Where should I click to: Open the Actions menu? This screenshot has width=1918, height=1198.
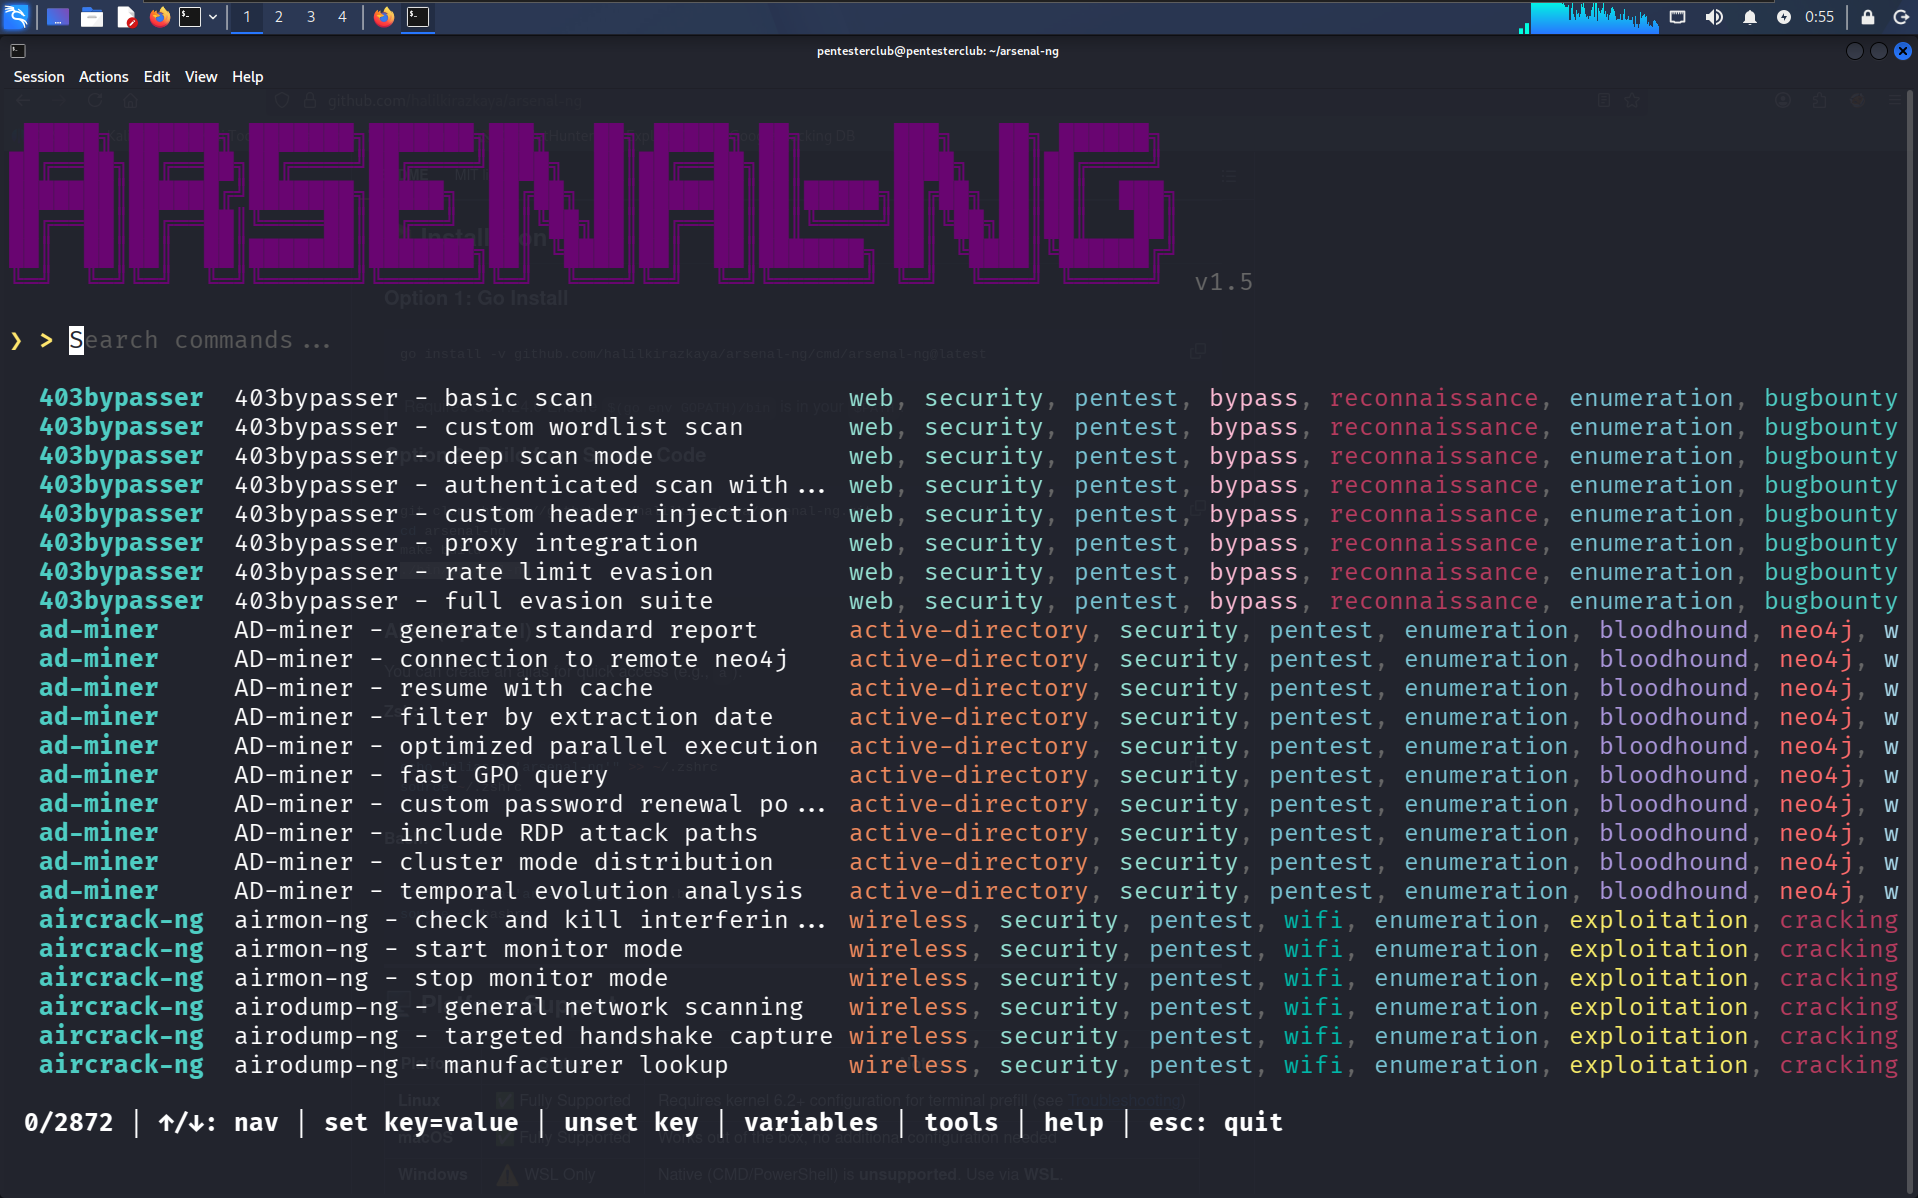click(x=104, y=77)
